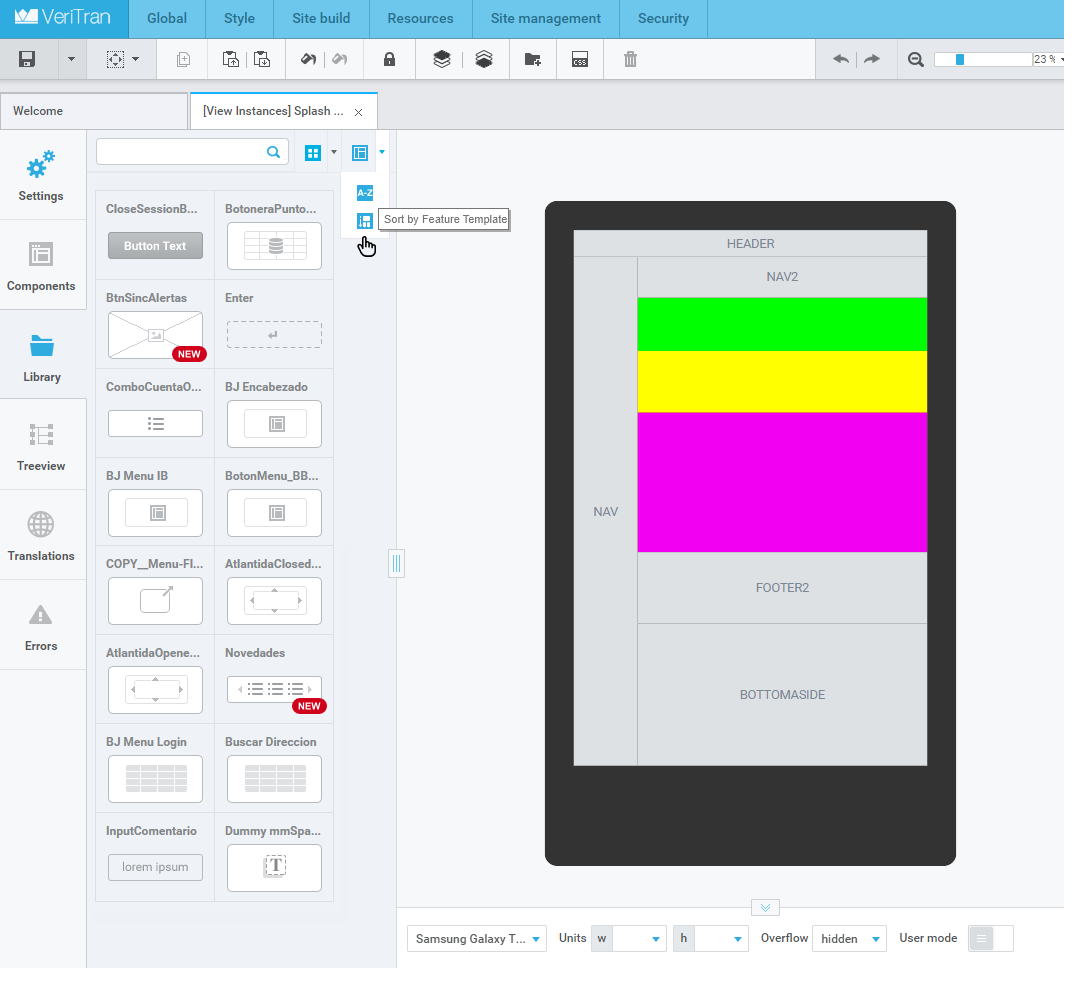The width and height of the screenshot is (1075, 1000).
Task: Click Sort by Feature Template icon
Action: [365, 221]
